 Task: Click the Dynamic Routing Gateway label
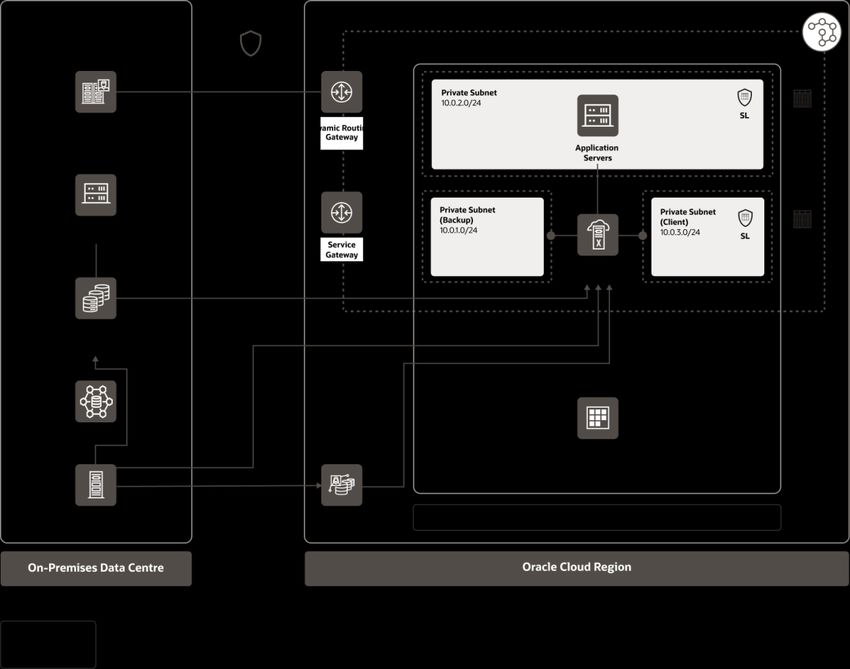[342, 133]
